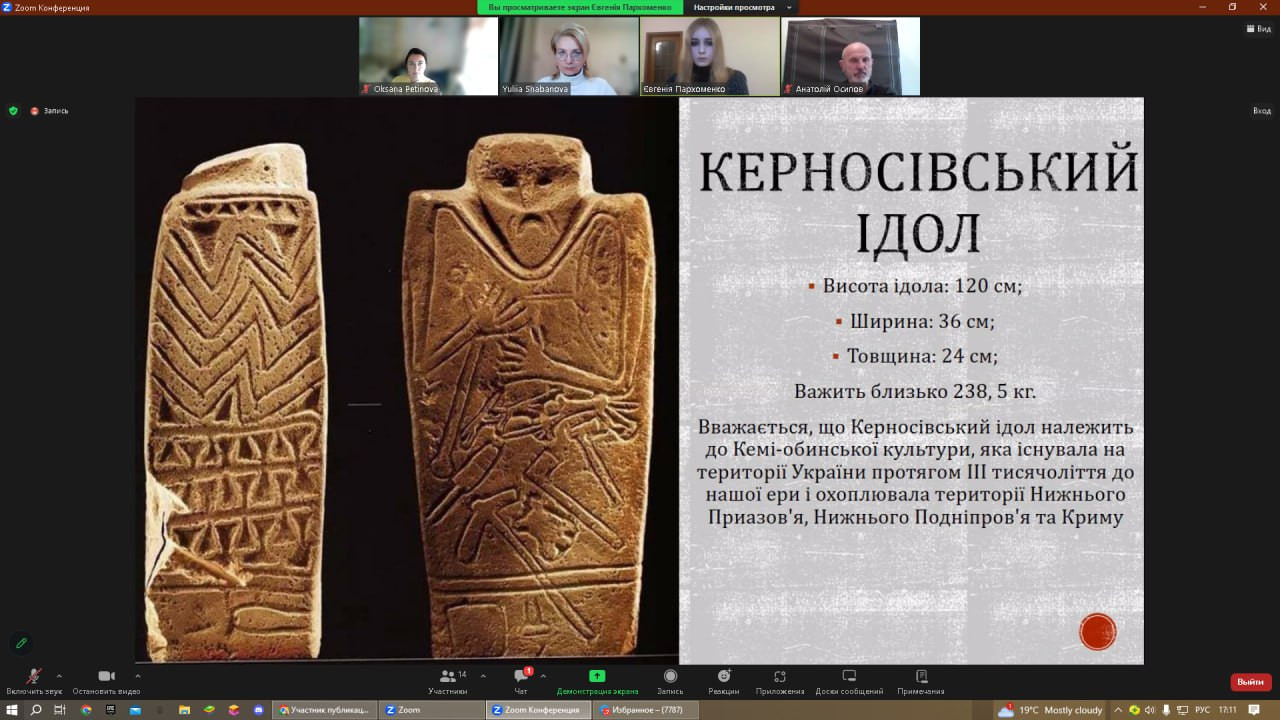The height and width of the screenshot is (720, 1280).
Task: Launch Chrome from taskbar pin
Action: 85,710
